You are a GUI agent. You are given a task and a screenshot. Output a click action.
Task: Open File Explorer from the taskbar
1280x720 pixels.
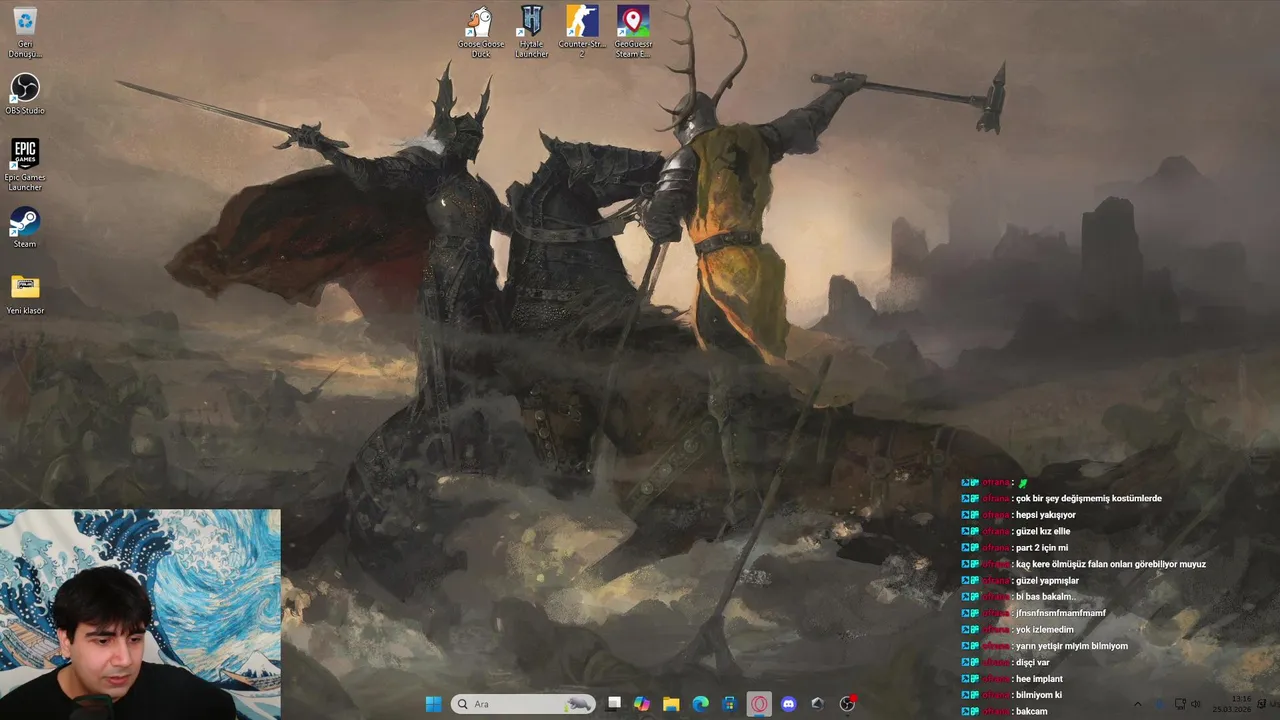point(671,704)
